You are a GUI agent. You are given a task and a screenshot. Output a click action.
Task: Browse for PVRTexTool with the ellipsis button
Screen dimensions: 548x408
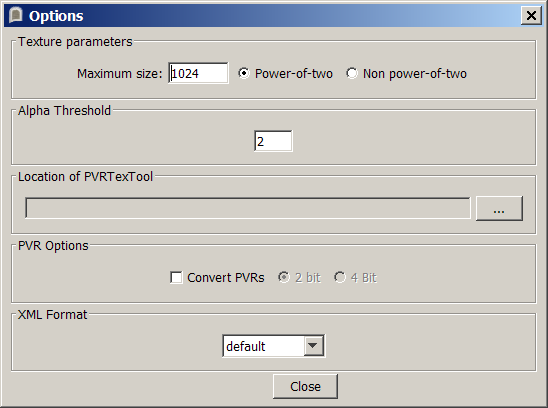coord(499,208)
